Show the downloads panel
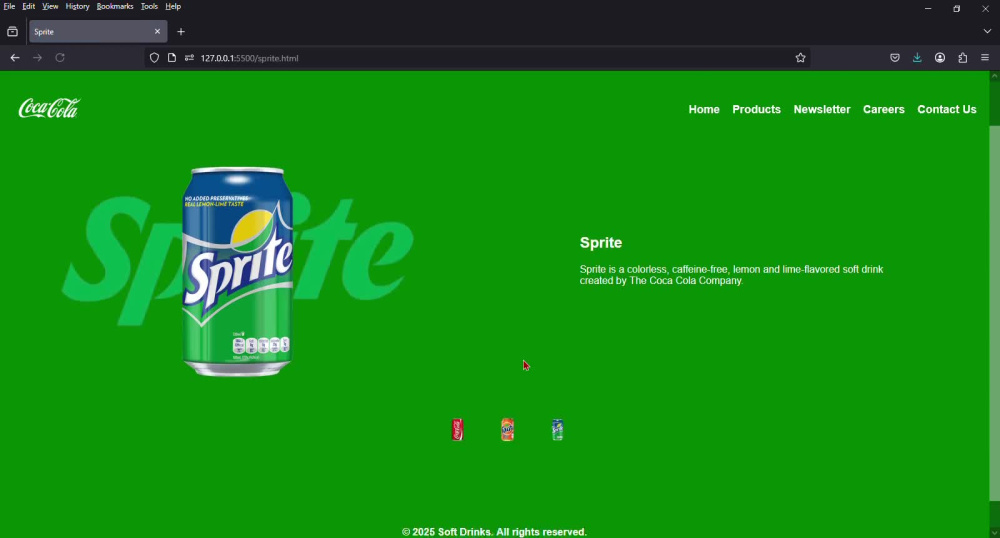The height and width of the screenshot is (538, 1000). click(917, 58)
